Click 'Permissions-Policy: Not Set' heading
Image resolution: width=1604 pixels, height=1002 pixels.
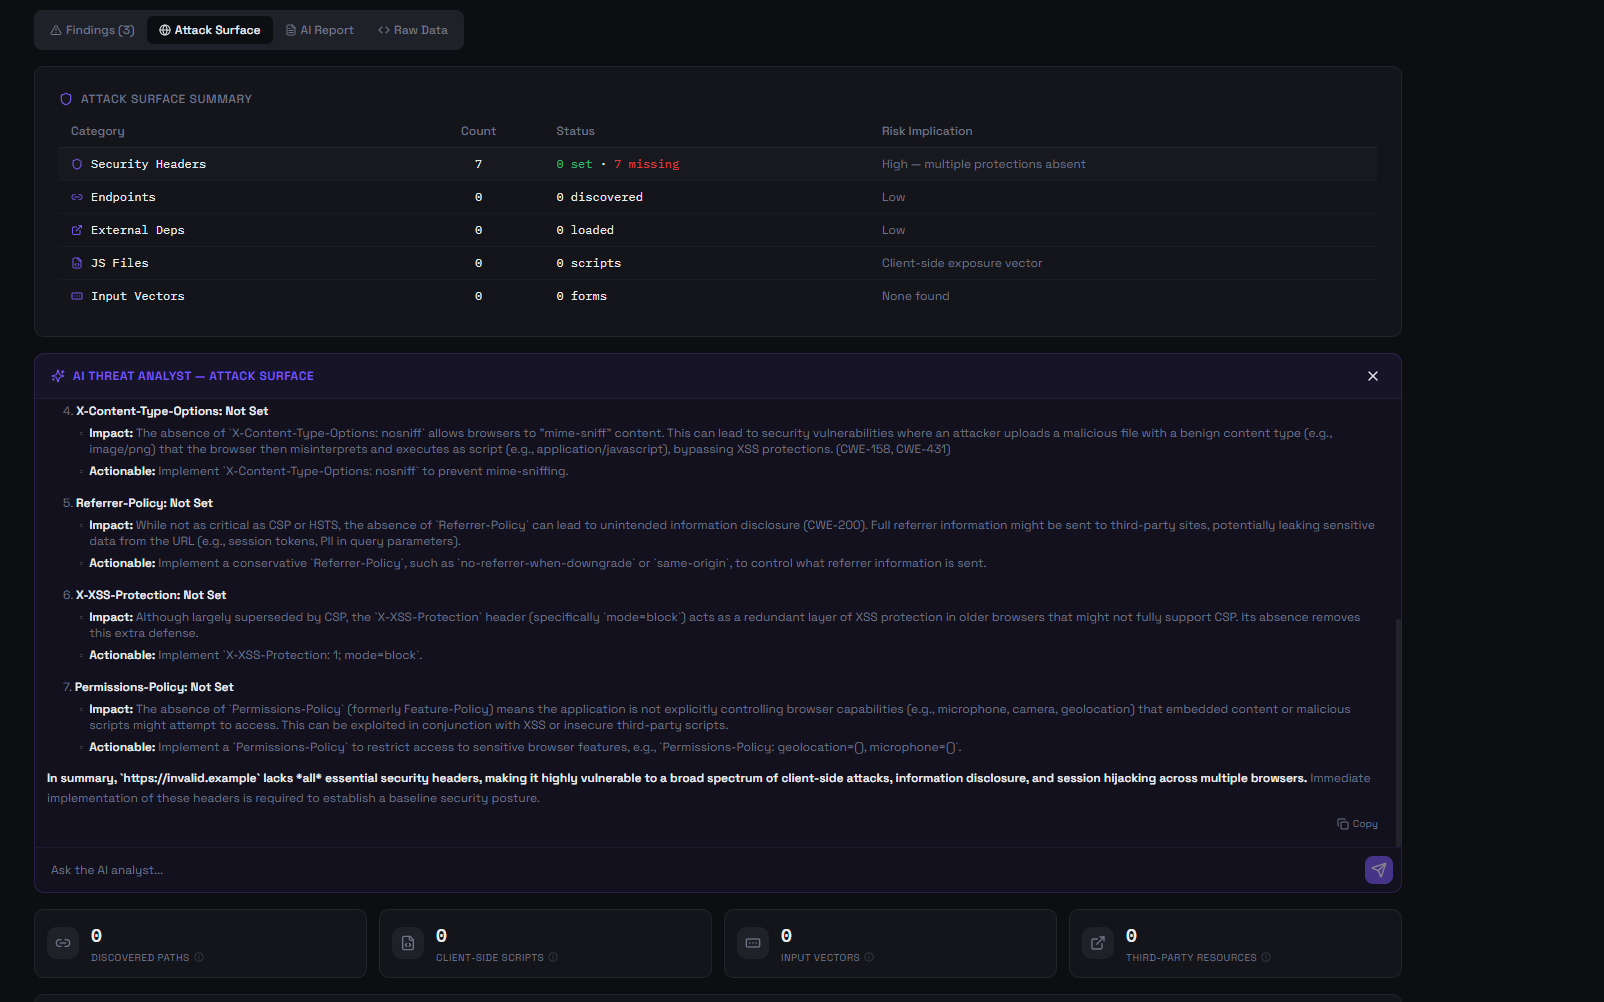point(154,687)
